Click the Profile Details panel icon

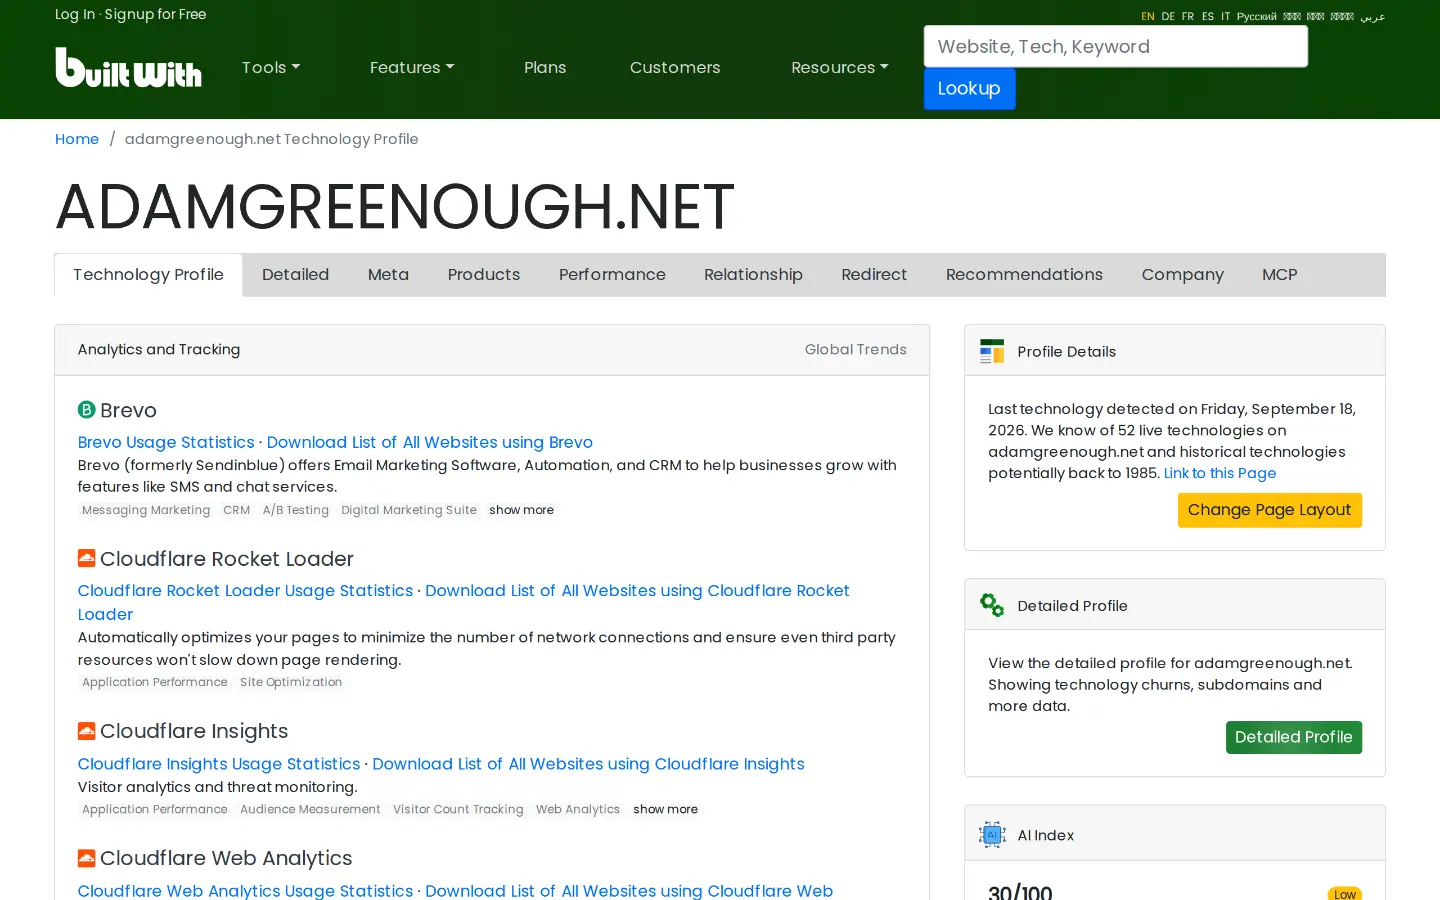pos(992,351)
